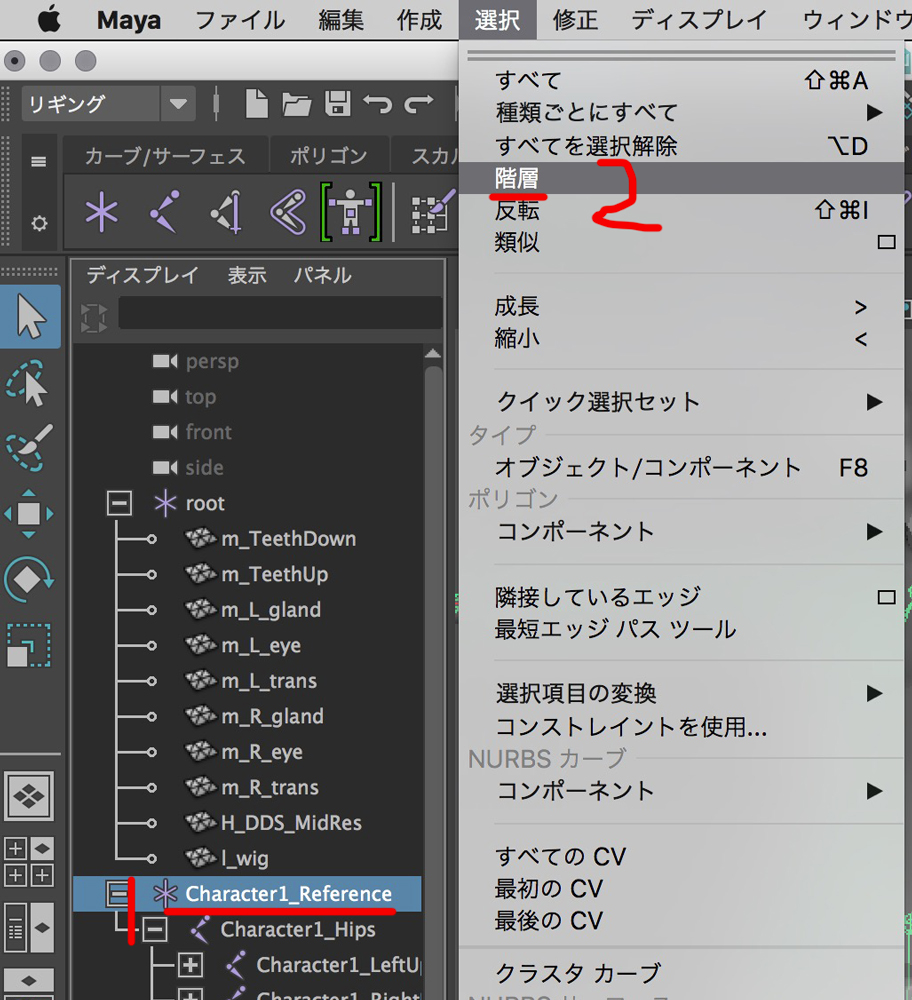Open a scene using the folder icon

pos(297,104)
